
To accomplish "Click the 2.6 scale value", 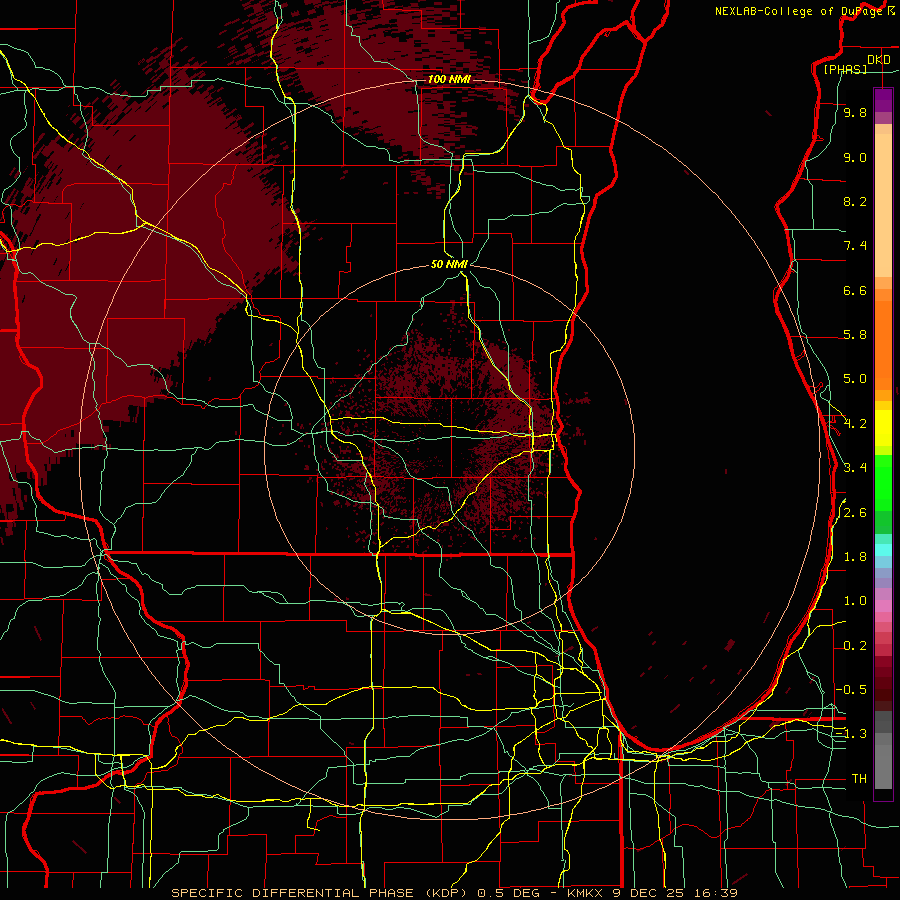I will pos(855,513).
